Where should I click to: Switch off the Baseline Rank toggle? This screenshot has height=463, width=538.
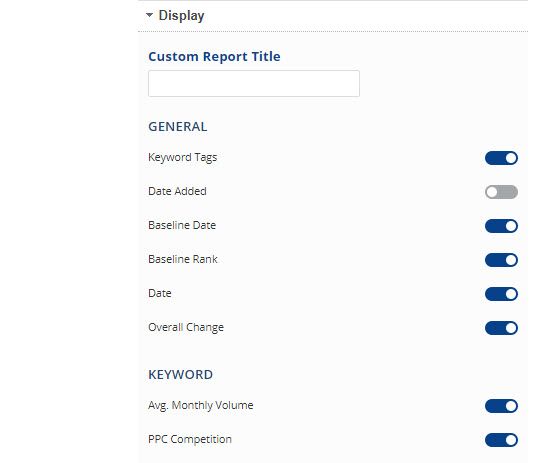click(x=501, y=260)
